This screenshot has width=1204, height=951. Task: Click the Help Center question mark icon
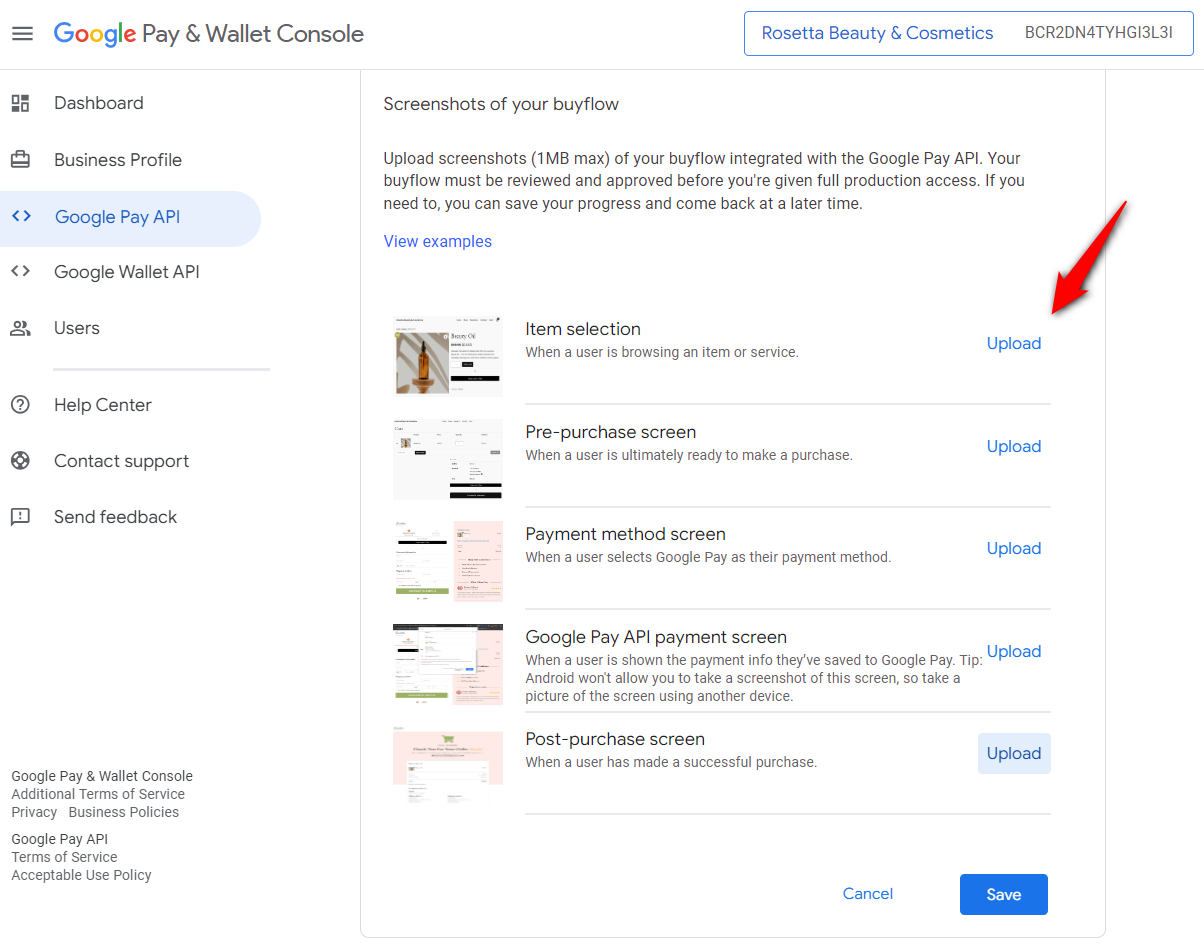(20, 404)
